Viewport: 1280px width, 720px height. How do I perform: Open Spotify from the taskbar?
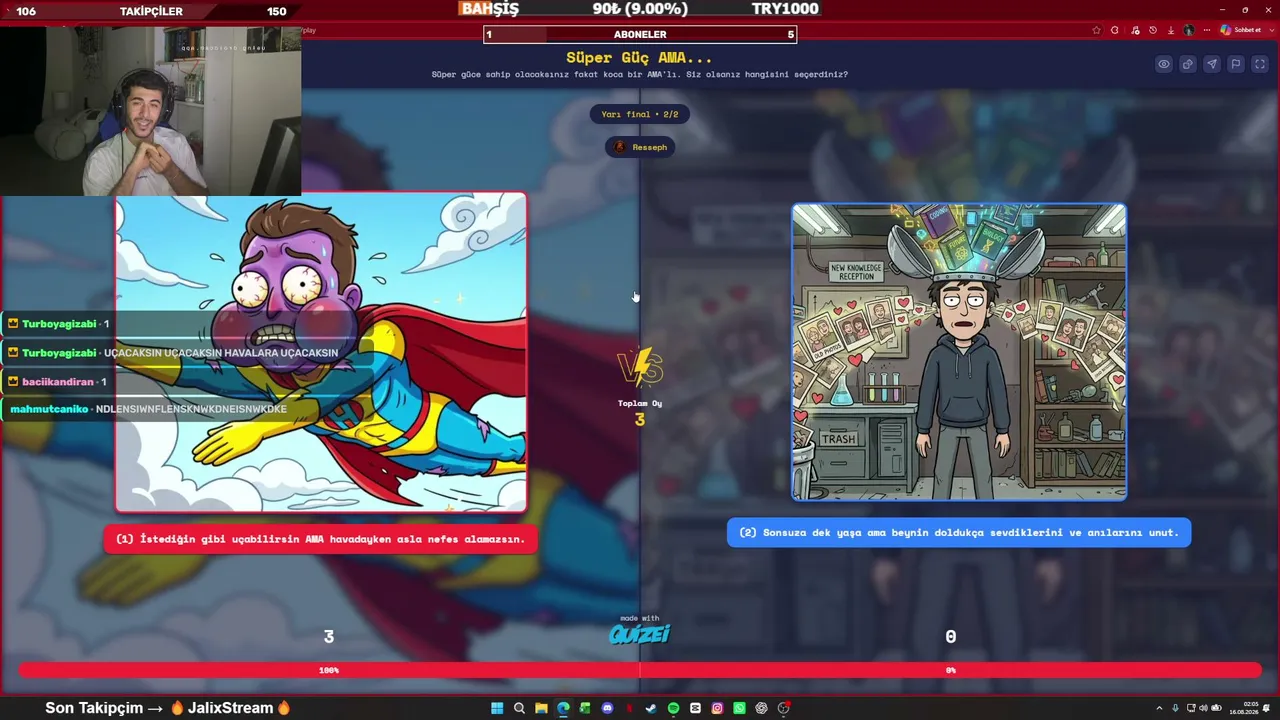click(x=673, y=708)
